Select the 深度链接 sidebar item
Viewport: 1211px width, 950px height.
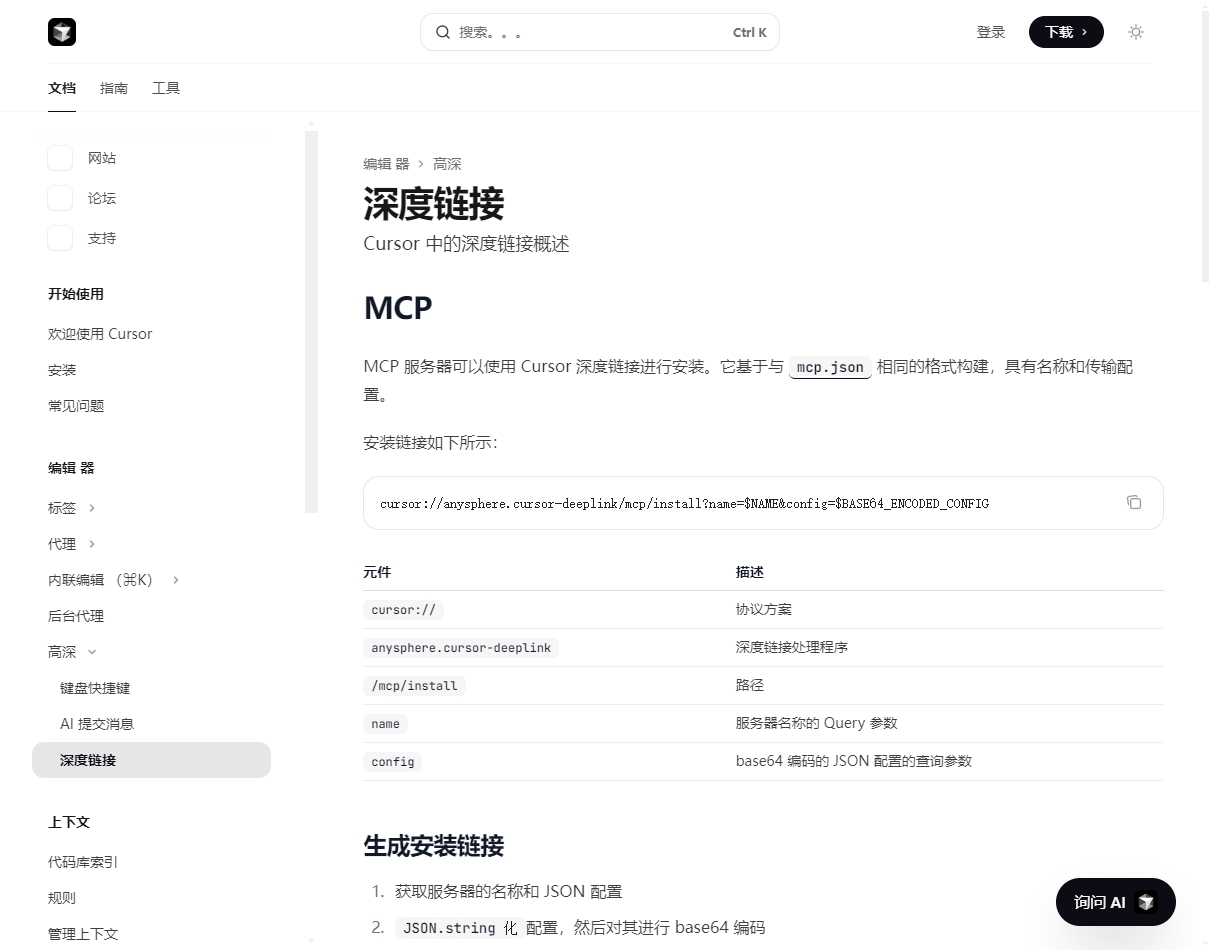click(151, 760)
